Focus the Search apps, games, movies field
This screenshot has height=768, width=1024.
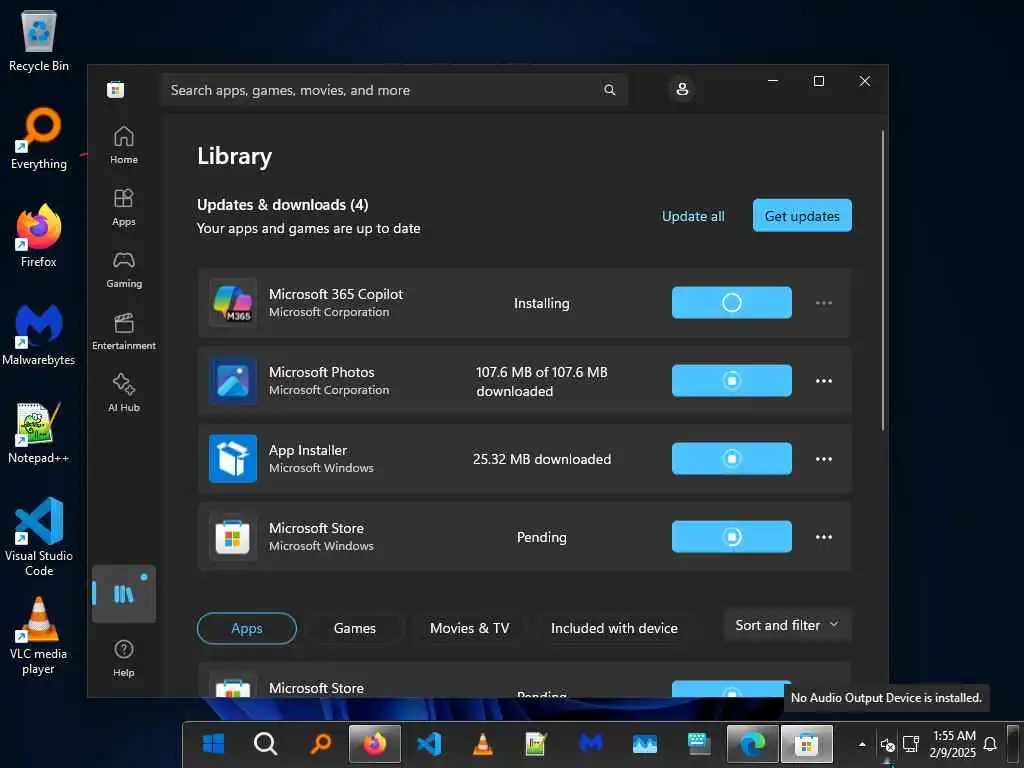(394, 90)
